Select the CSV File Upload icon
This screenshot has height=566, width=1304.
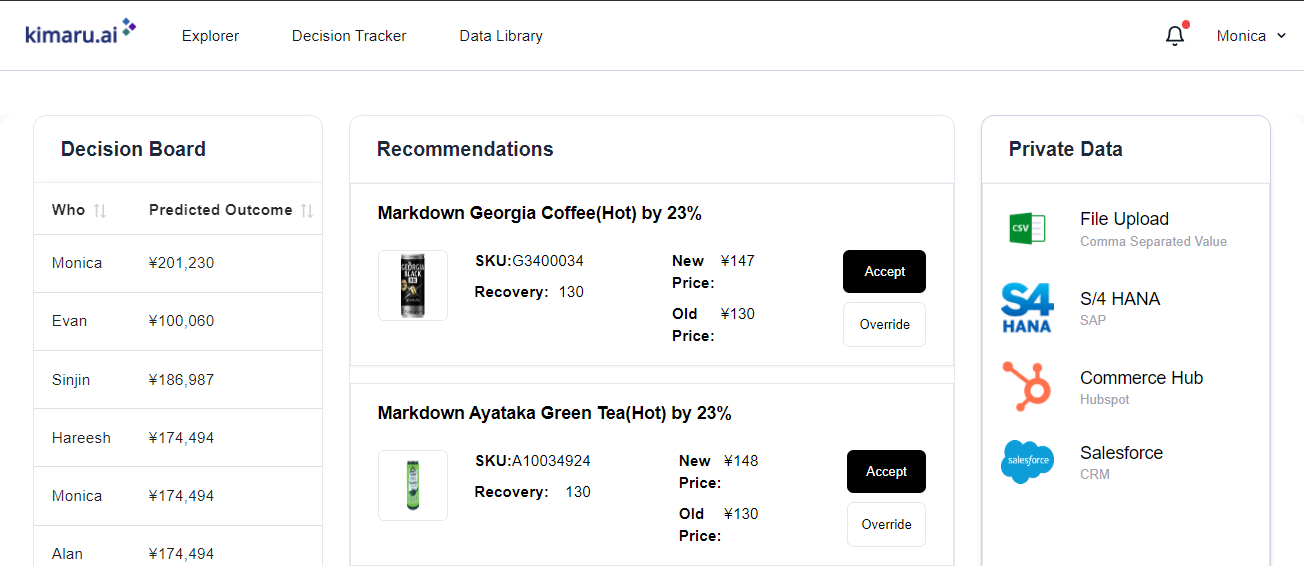(1027, 228)
